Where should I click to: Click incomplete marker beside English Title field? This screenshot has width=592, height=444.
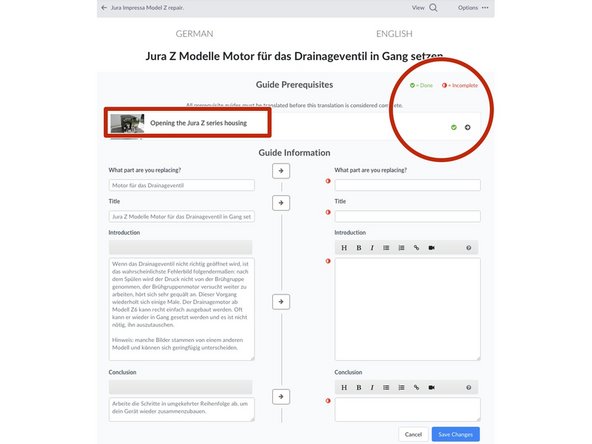click(328, 213)
